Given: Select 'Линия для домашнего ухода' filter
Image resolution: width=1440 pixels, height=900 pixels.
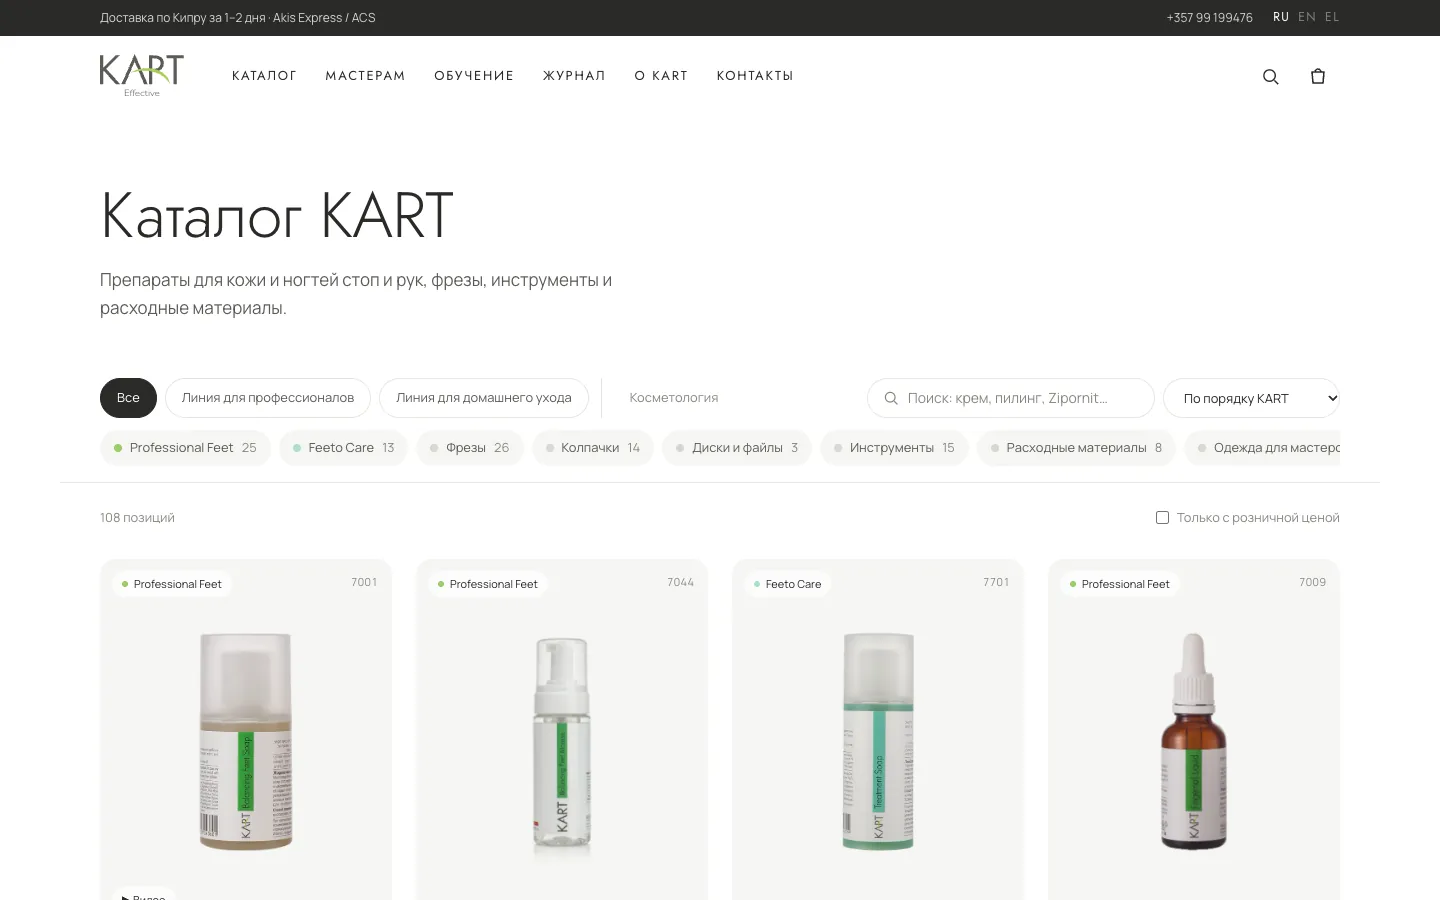Looking at the screenshot, I should 484,398.
